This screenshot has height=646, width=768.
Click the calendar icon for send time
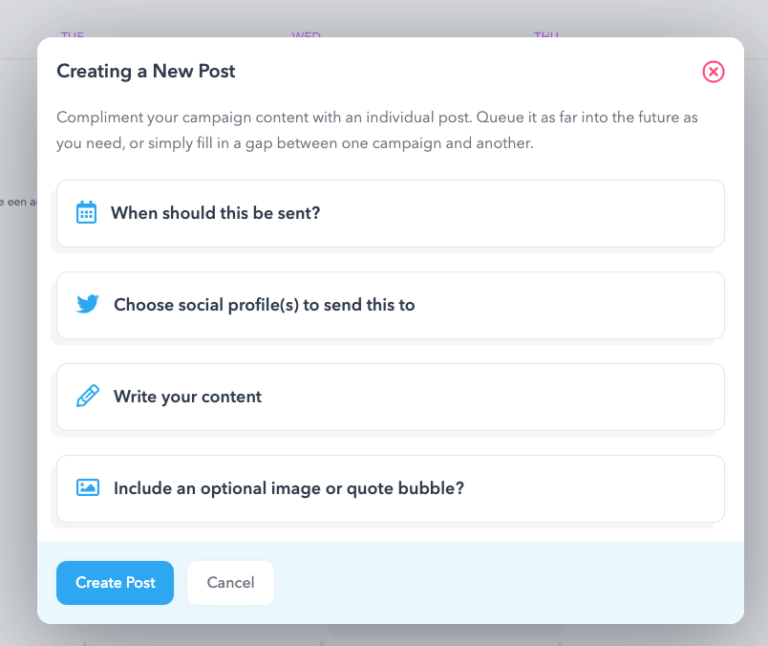(x=87, y=212)
